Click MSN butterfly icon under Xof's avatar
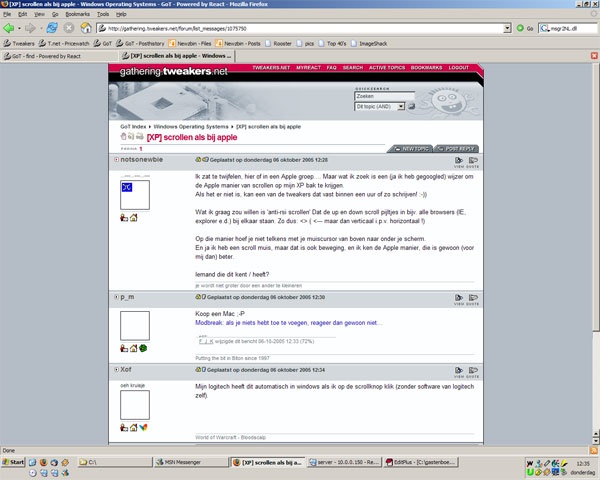Image resolution: width=600 pixels, height=480 pixels. pyautogui.click(x=143, y=428)
